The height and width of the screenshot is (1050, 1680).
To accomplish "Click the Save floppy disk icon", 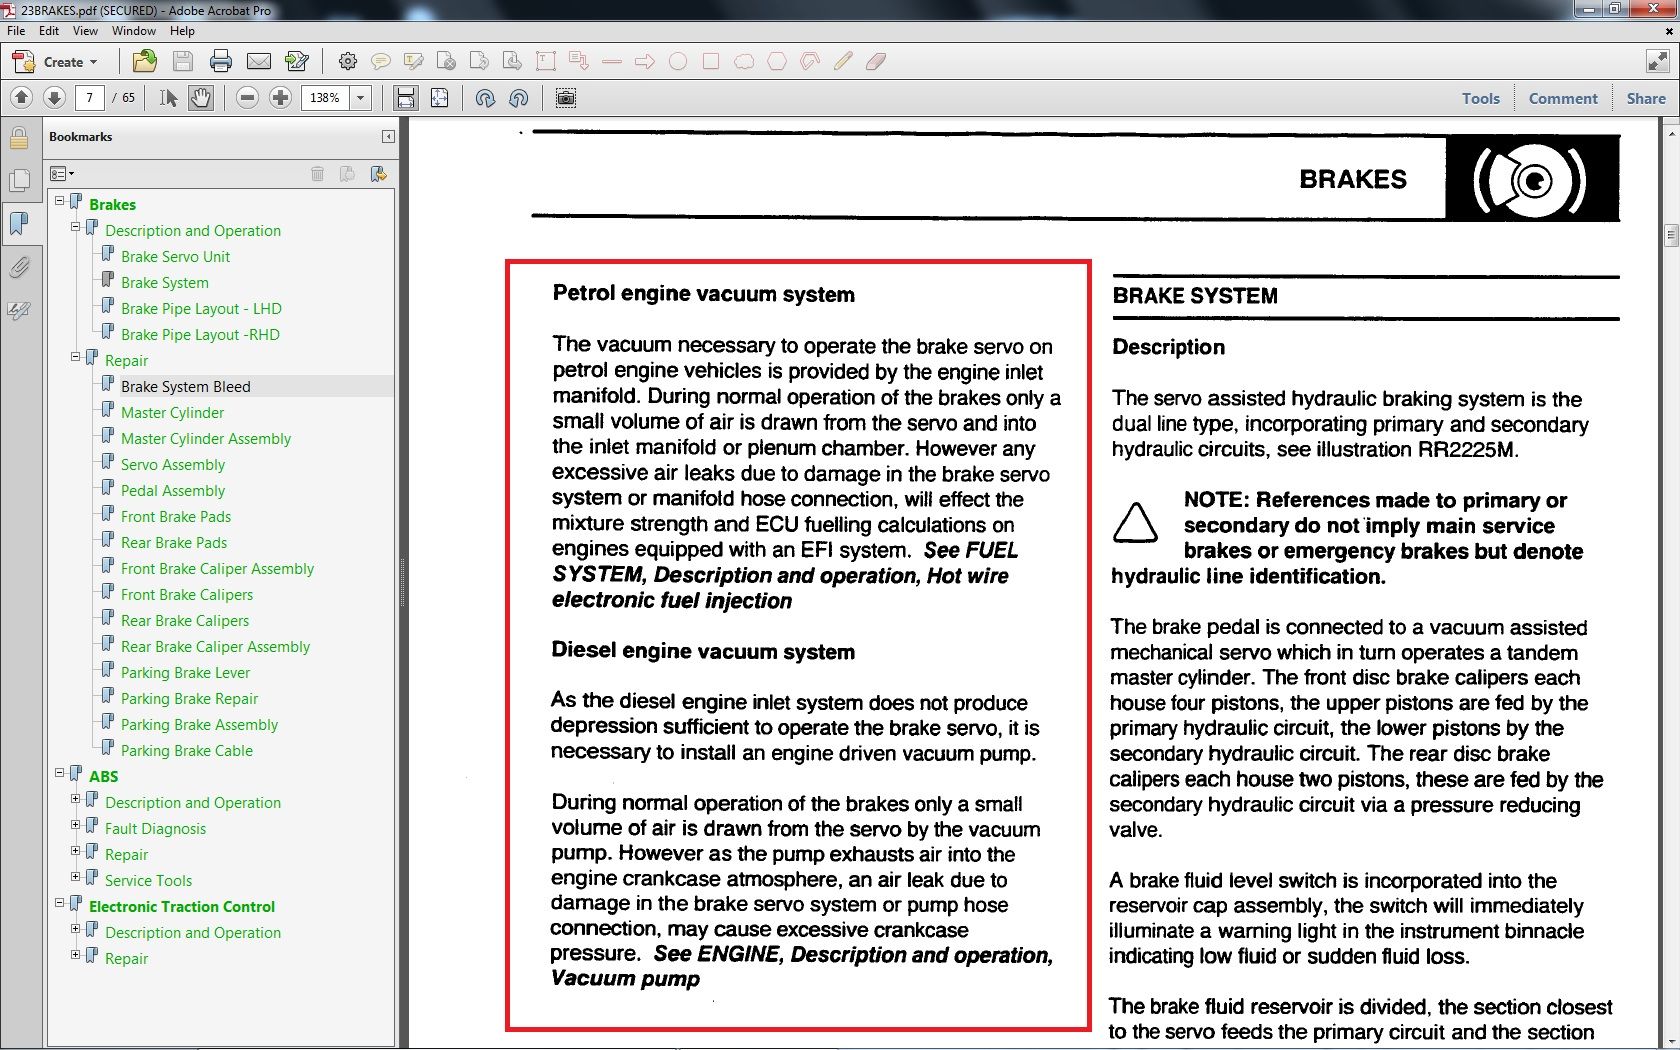I will [x=182, y=62].
